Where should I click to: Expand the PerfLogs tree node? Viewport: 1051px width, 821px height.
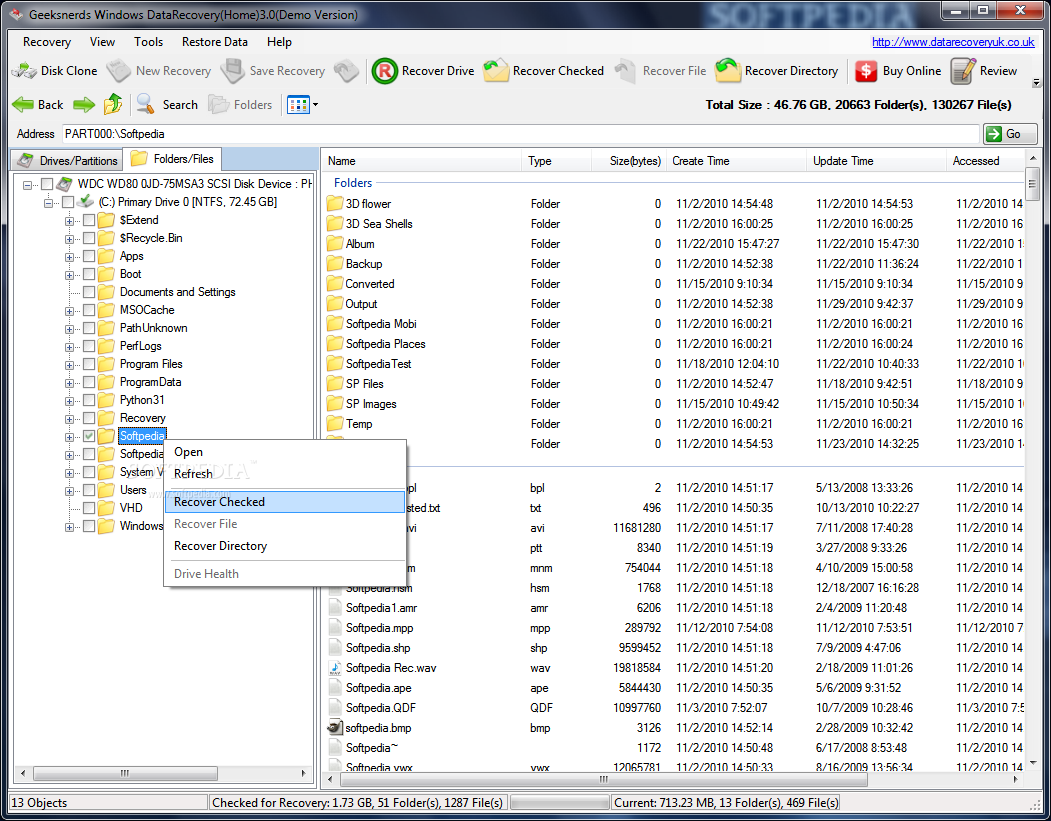click(69, 346)
